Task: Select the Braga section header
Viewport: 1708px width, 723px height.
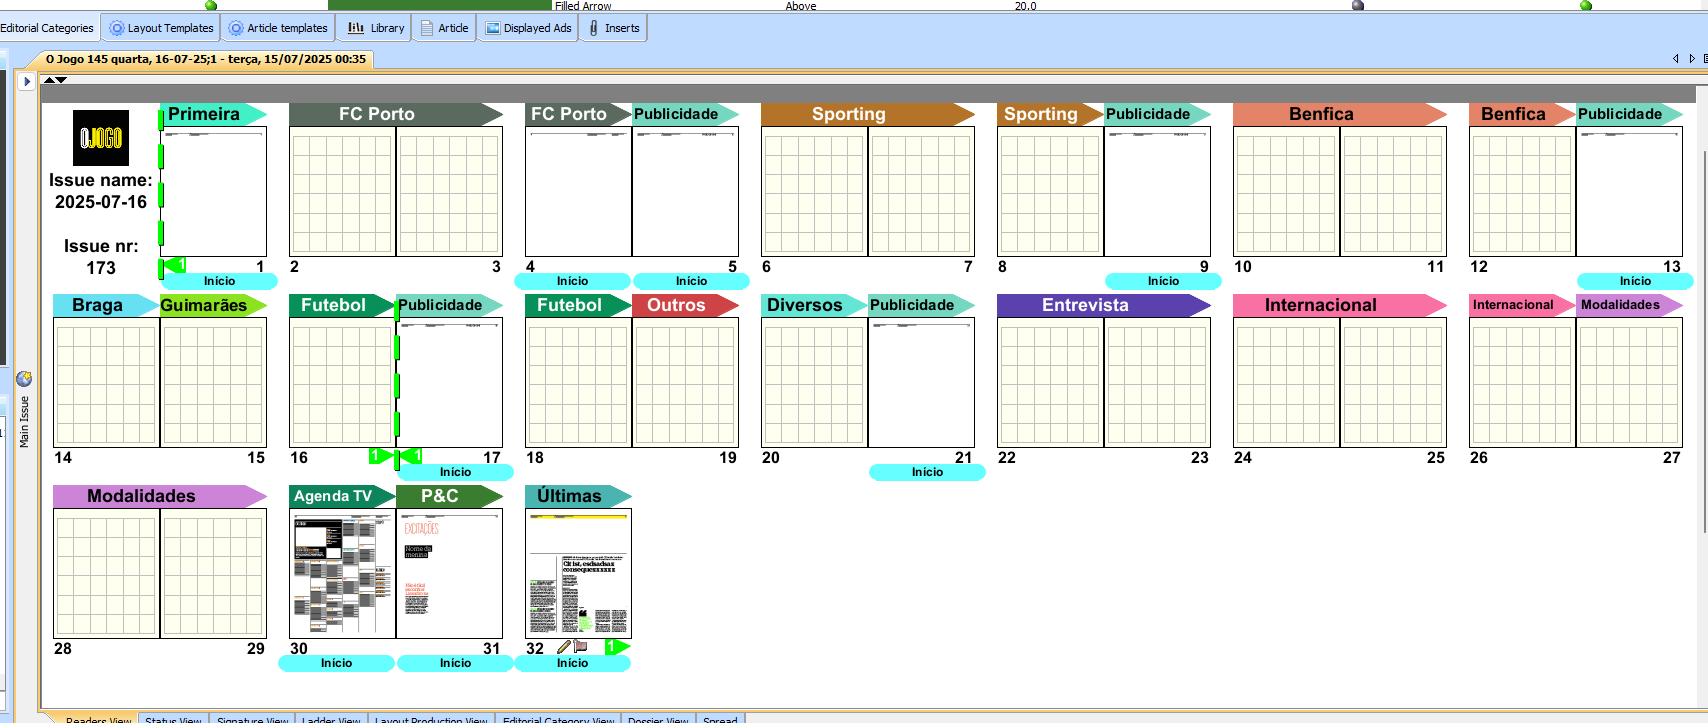Action: pos(106,305)
